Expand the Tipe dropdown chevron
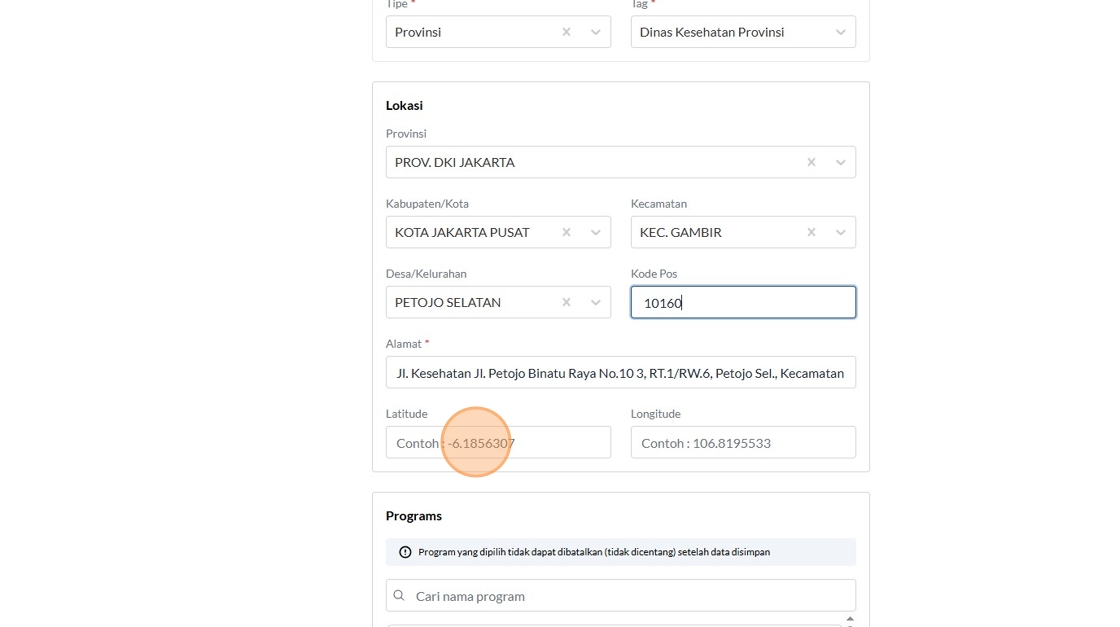 [596, 32]
